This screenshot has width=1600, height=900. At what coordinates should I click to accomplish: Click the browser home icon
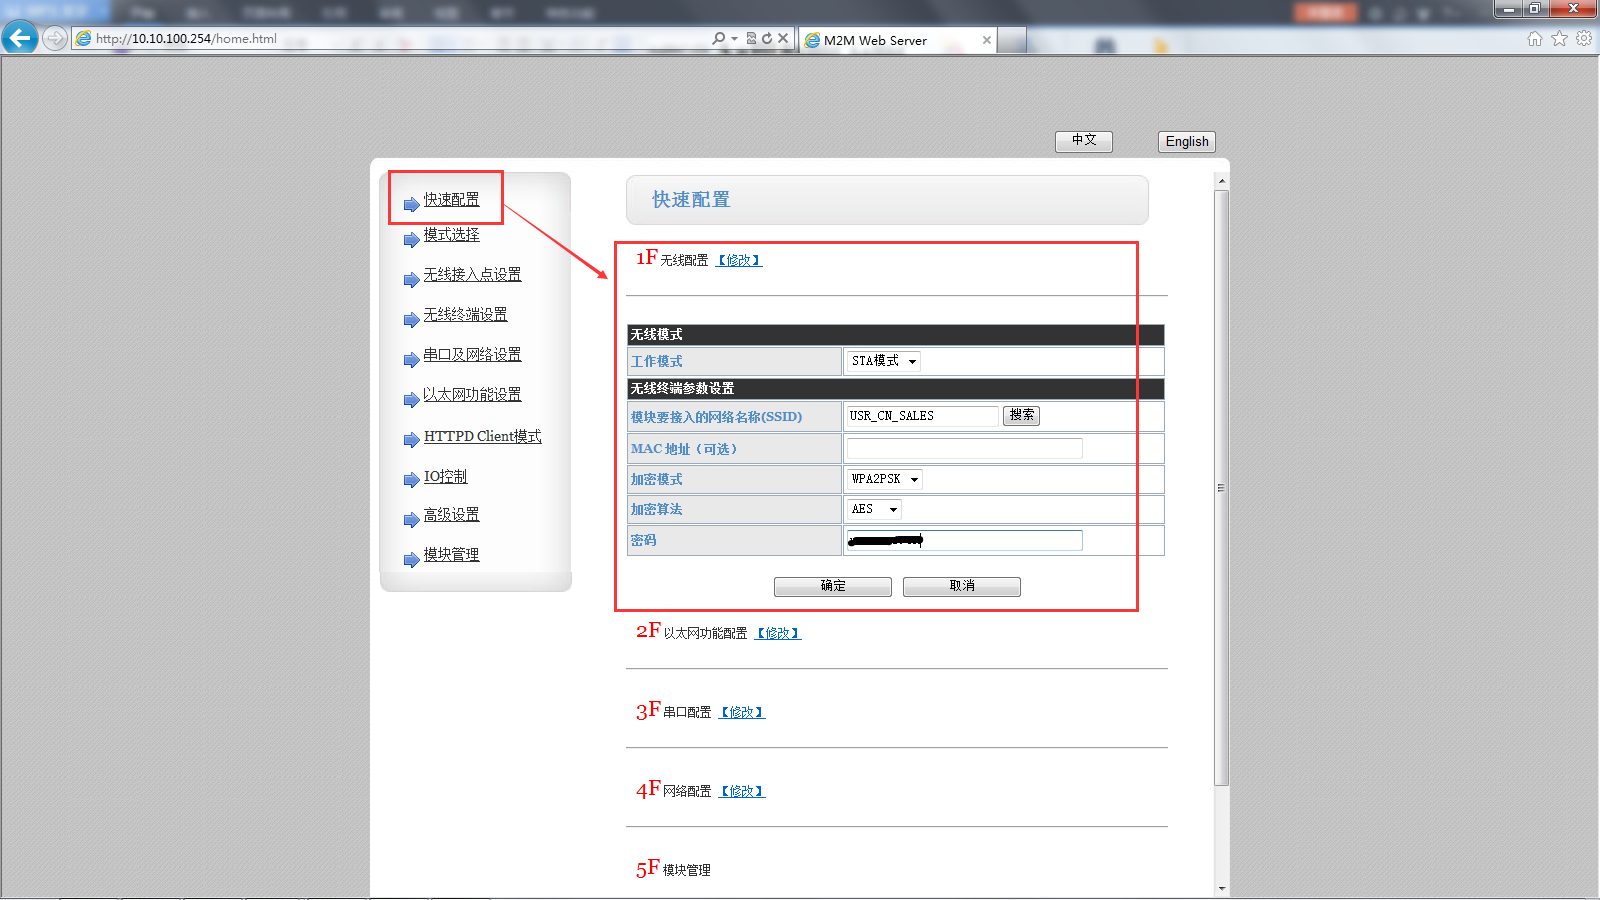click(1535, 39)
